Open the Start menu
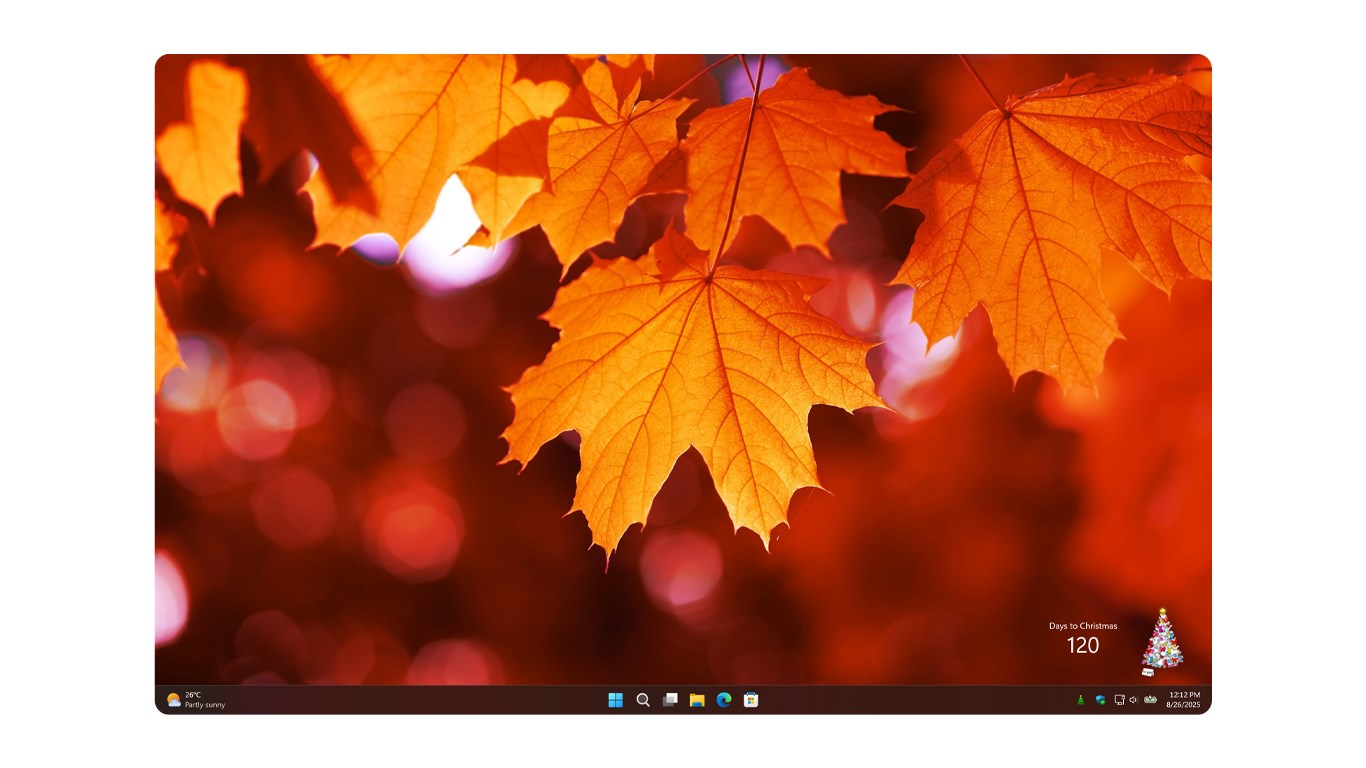 614,700
